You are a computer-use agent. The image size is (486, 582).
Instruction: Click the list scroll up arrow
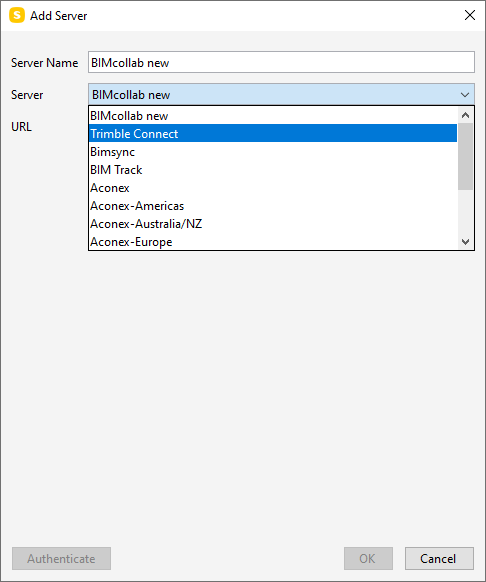465,115
